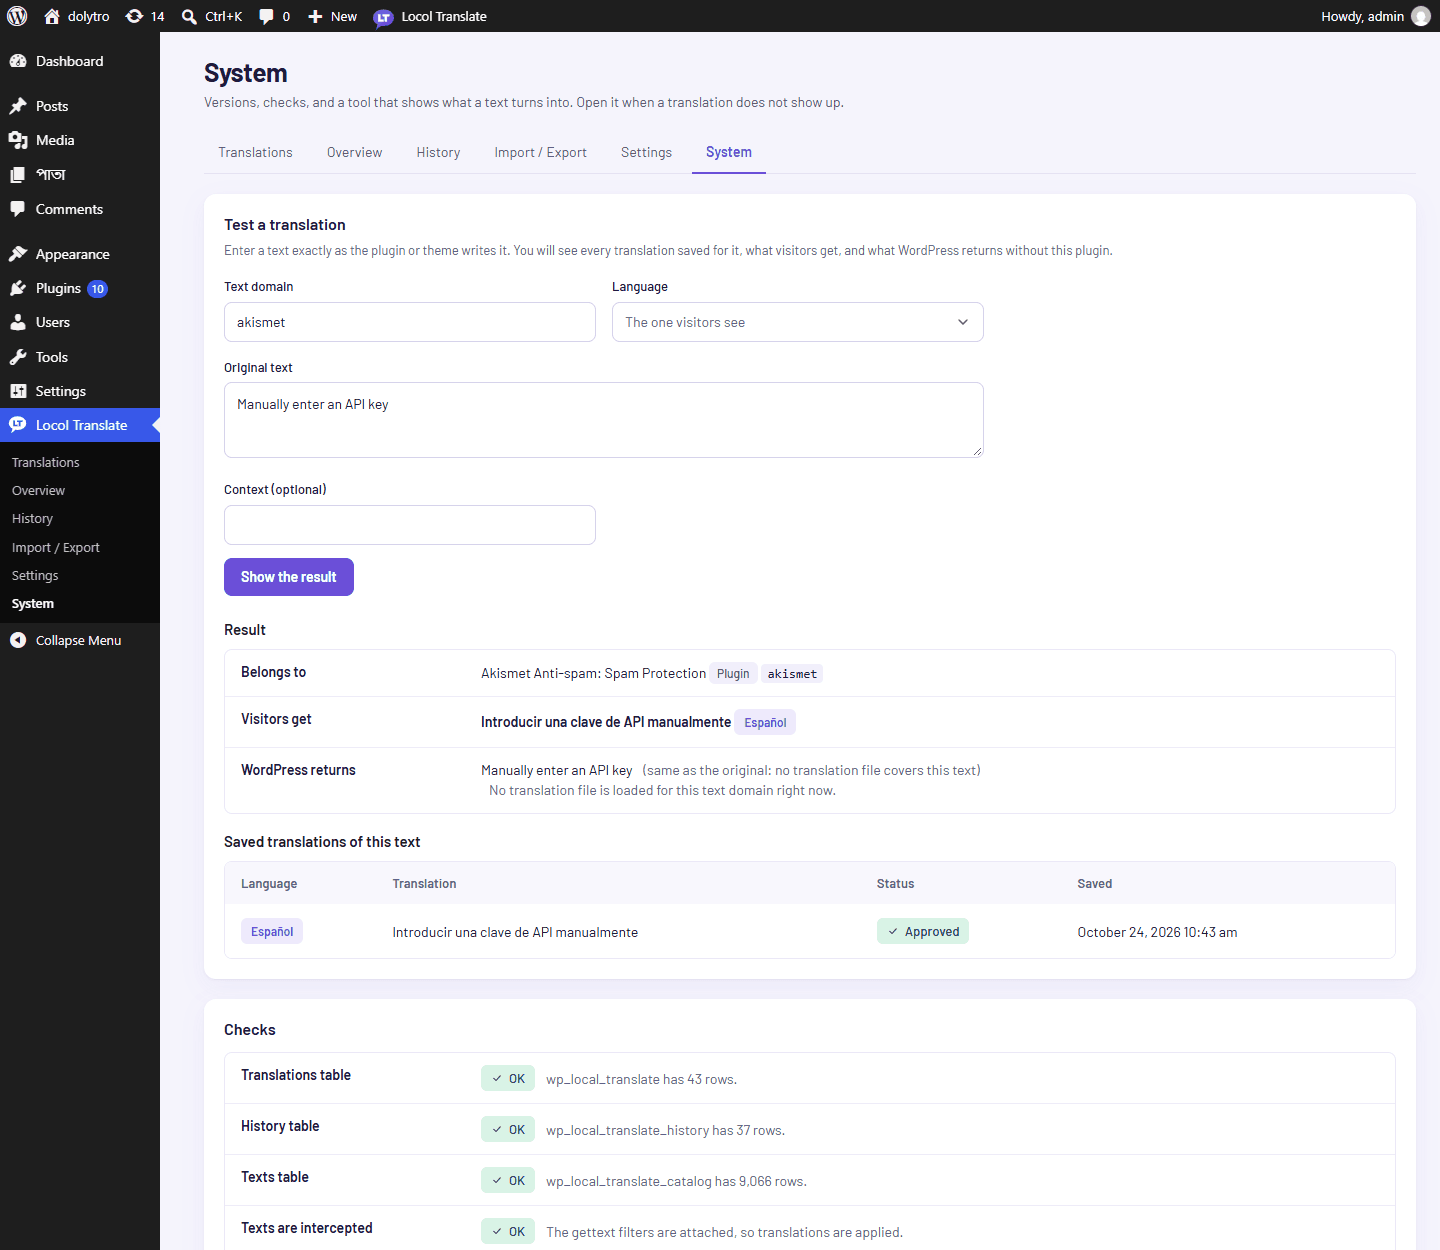Click the Show the result button

(289, 577)
